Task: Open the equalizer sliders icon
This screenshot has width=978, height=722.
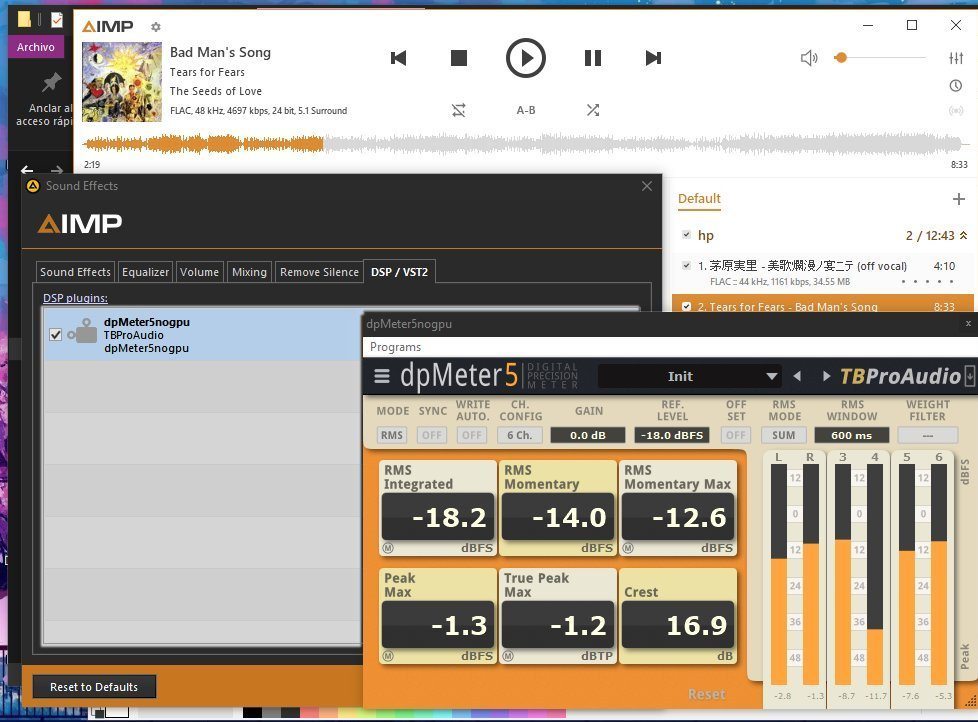Action: tap(956, 58)
